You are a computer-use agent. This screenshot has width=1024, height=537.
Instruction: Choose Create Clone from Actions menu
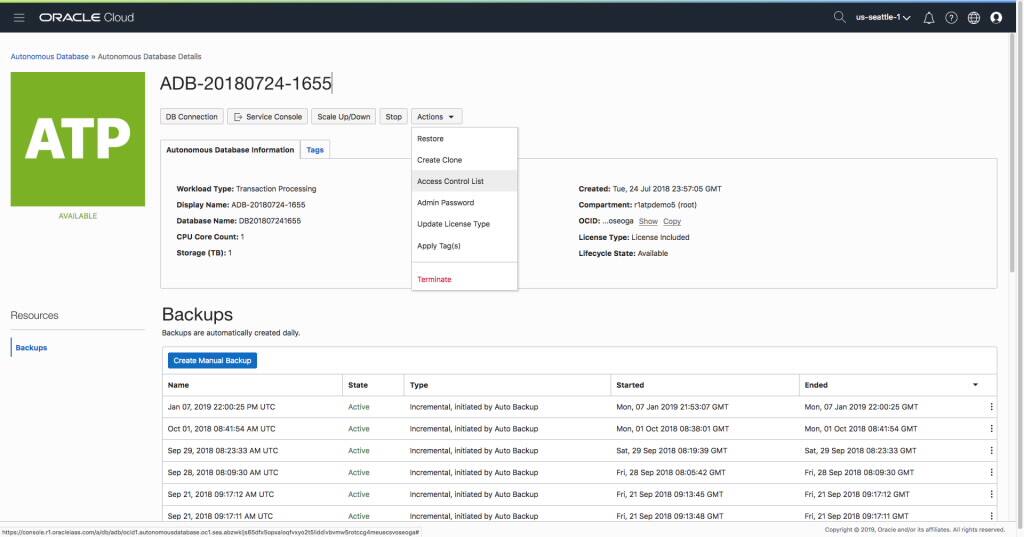[x=440, y=160]
